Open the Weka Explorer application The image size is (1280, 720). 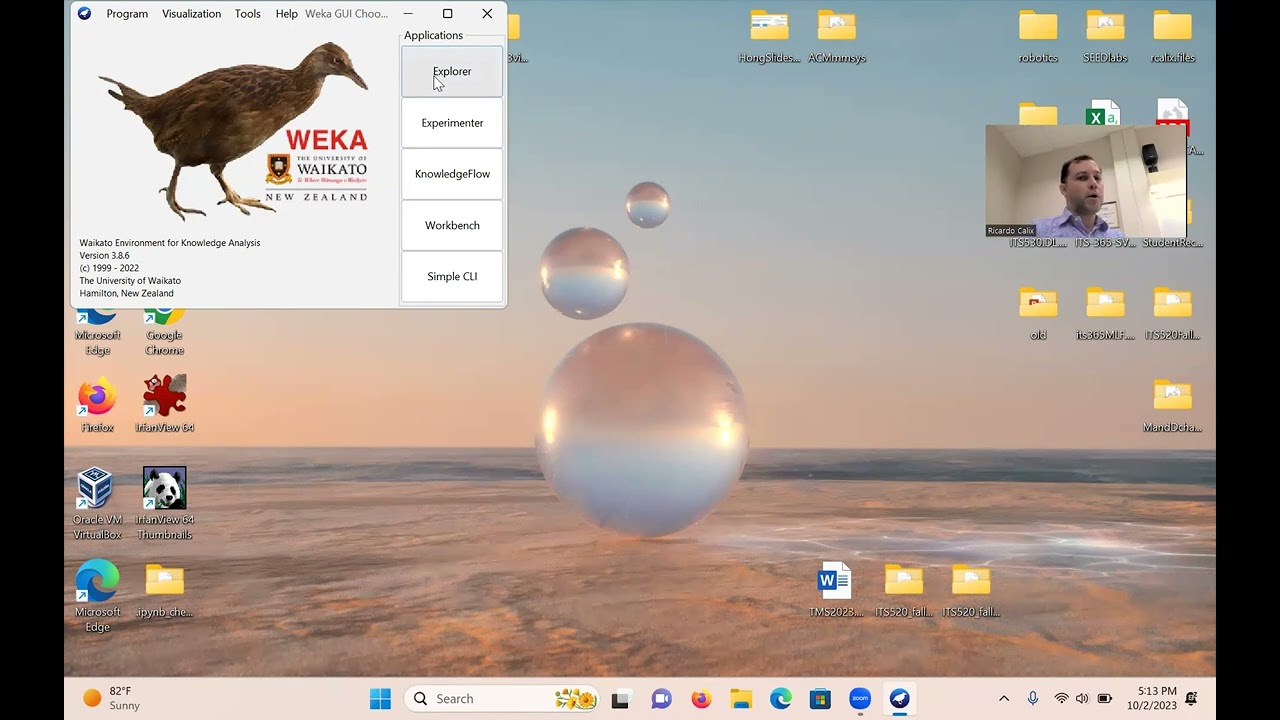[452, 72]
